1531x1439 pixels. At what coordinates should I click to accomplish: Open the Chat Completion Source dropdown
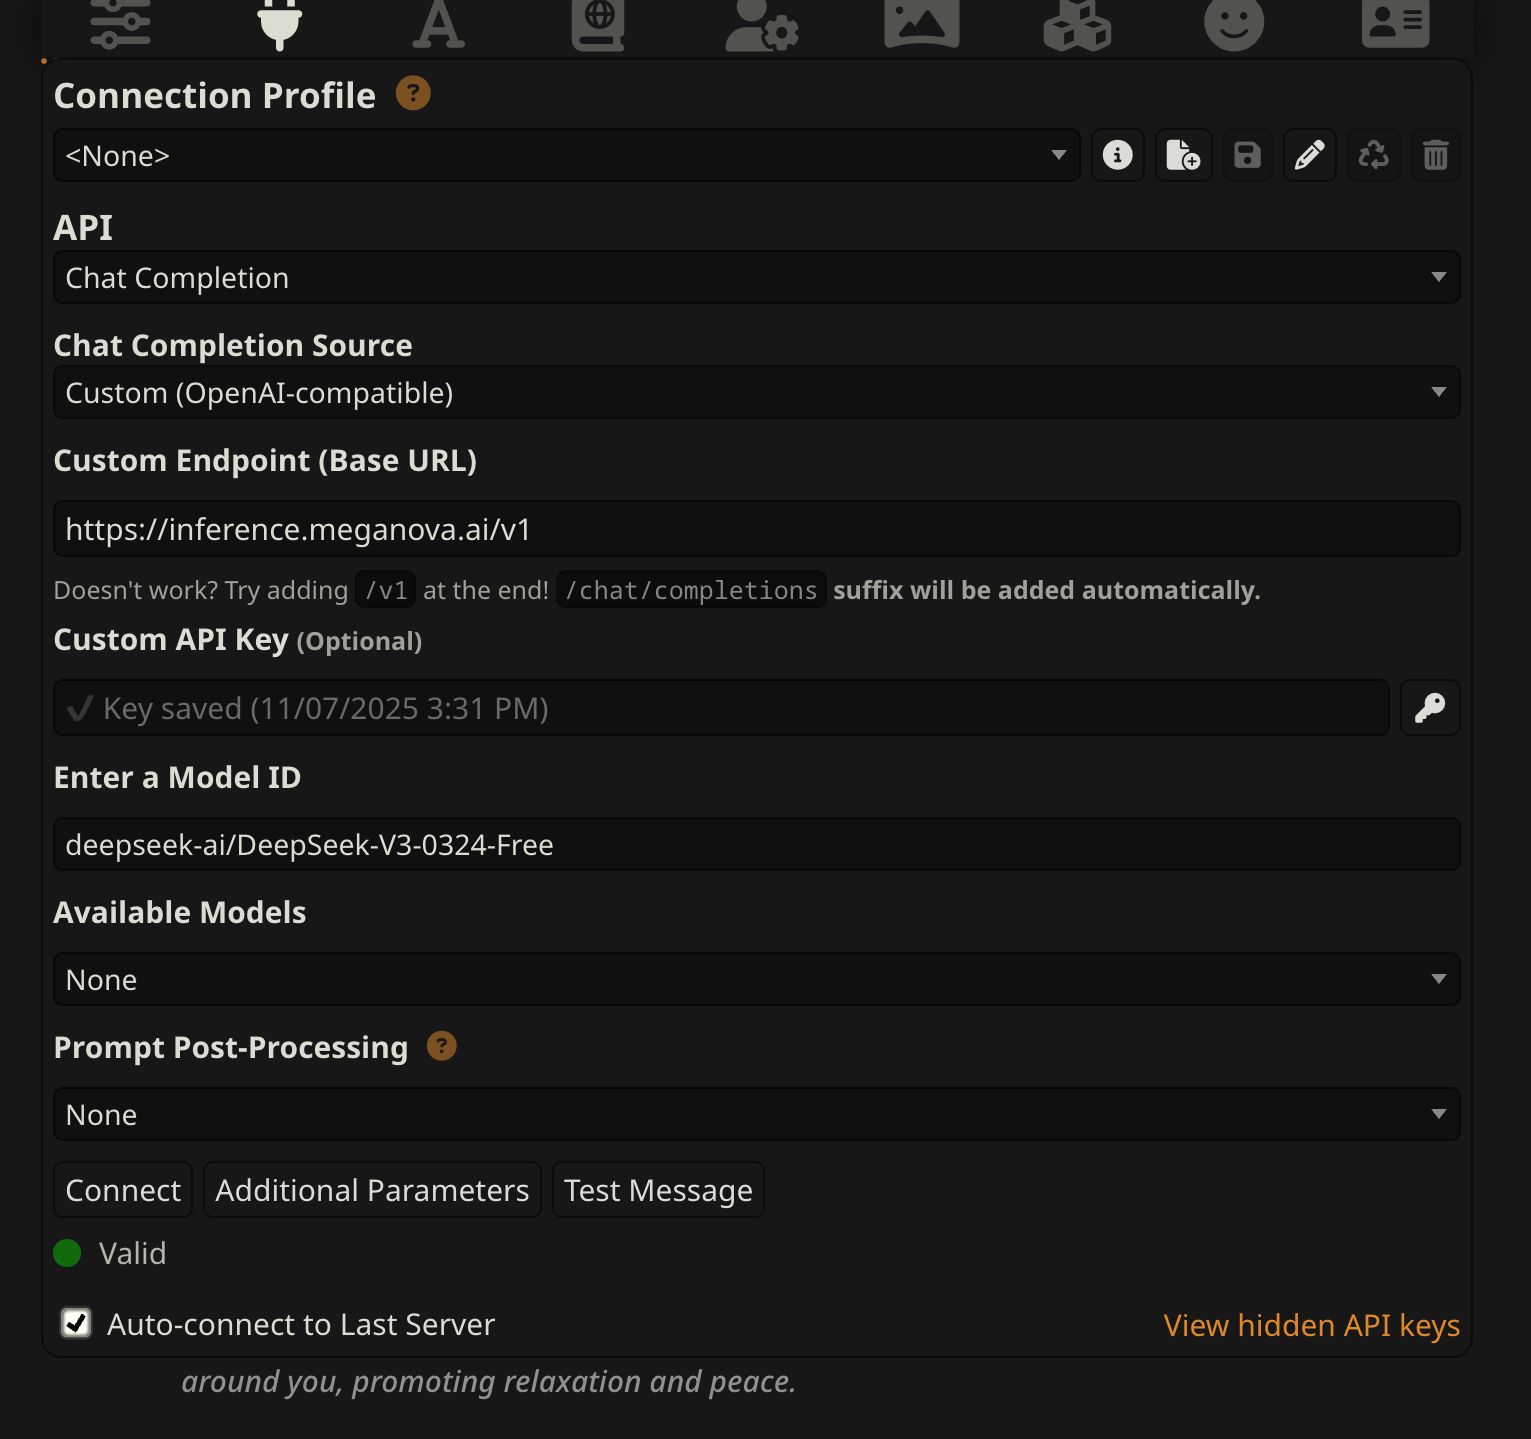756,392
